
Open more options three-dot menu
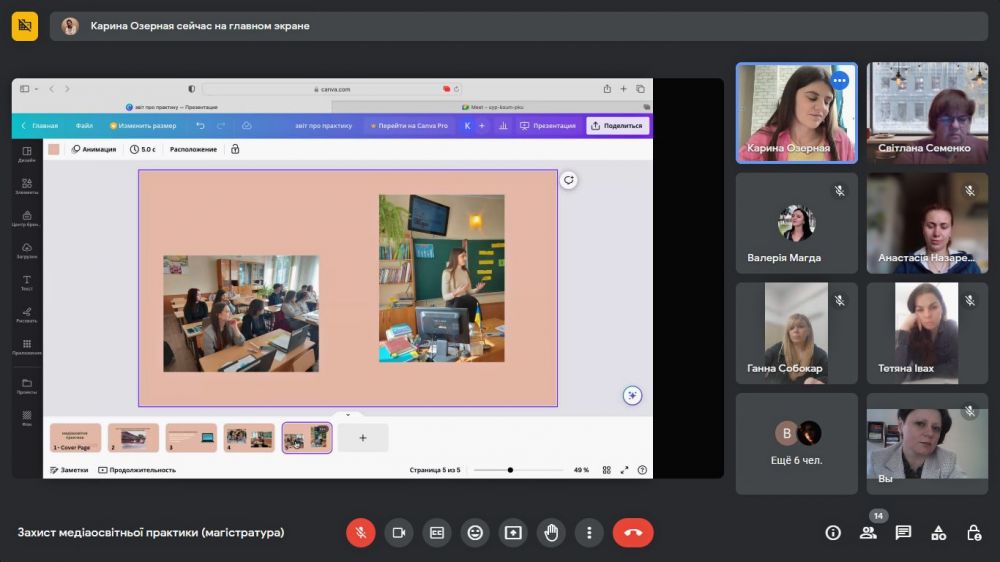[x=589, y=533]
